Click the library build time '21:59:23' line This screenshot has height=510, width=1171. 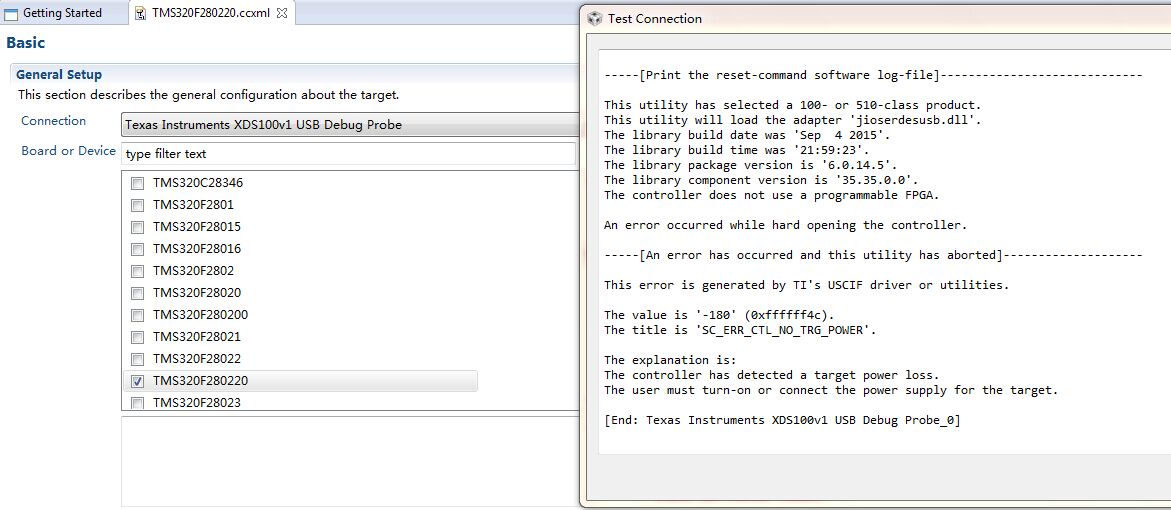(736, 150)
